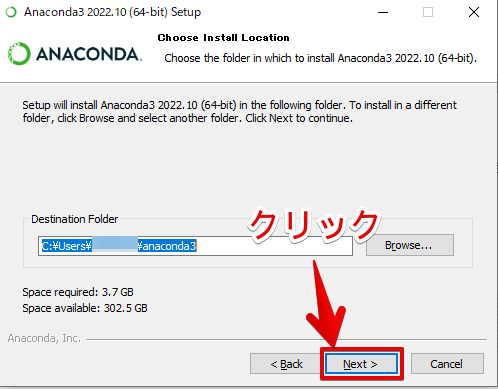This screenshot has height=389, width=498.
Task: Click the Anaconda icon in title bar
Action: [11, 12]
